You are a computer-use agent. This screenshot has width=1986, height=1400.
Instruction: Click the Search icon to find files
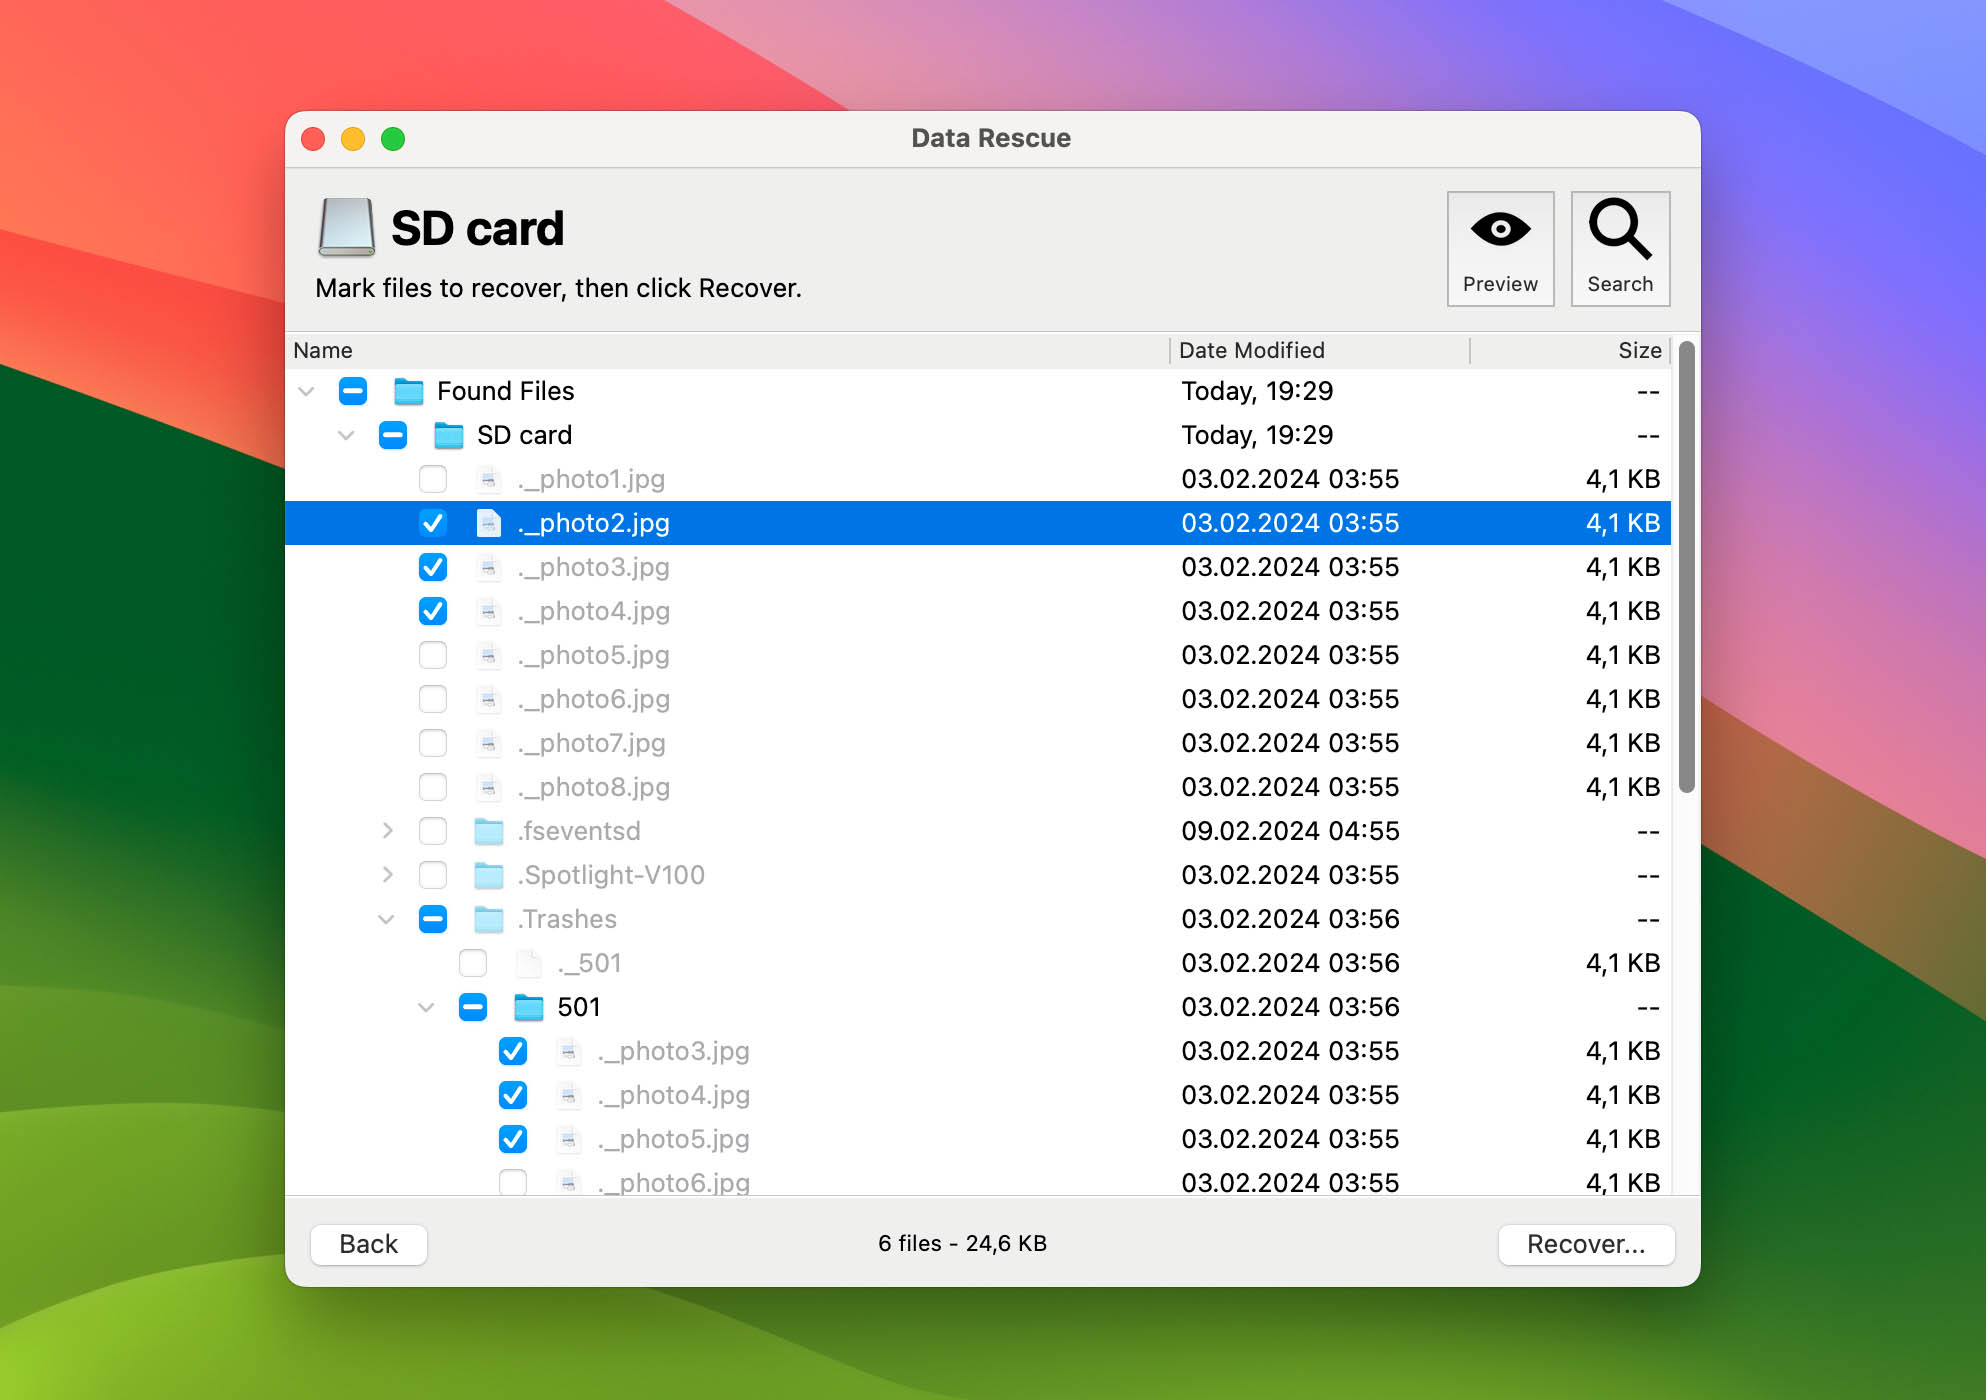pyautogui.click(x=1619, y=241)
